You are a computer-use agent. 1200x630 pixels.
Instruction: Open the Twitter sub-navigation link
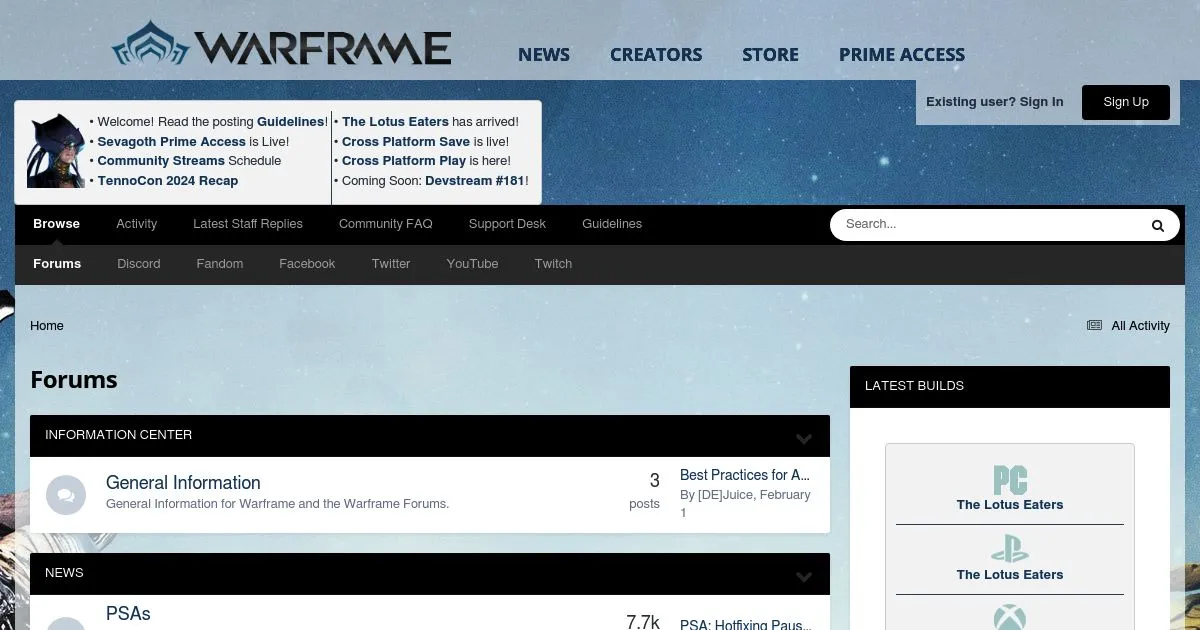coord(391,264)
